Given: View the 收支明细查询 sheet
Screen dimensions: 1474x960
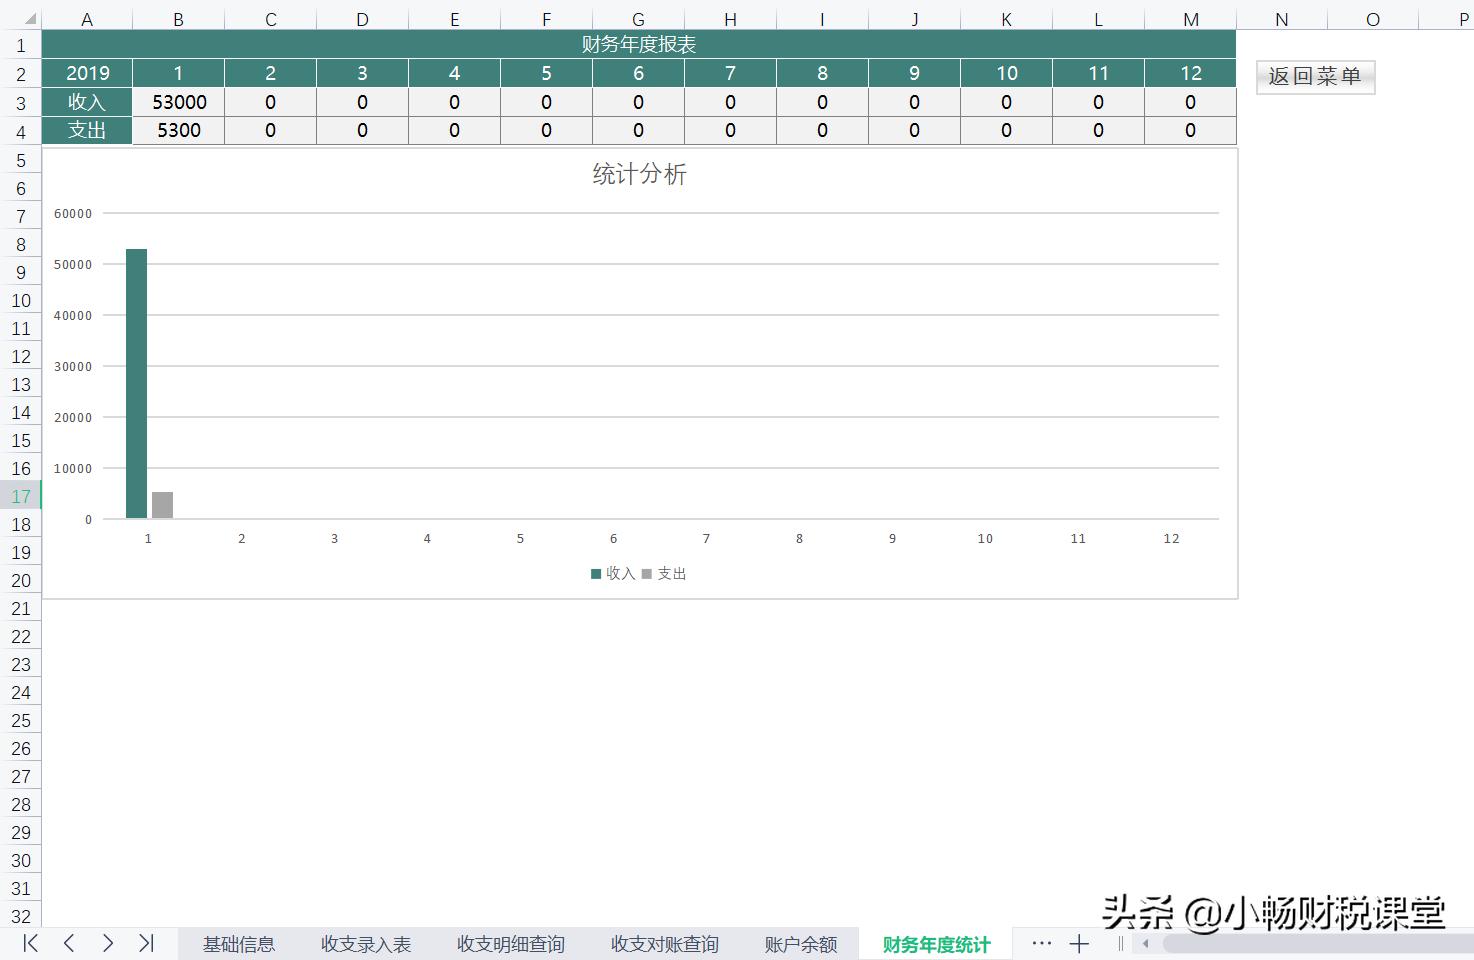Looking at the screenshot, I should tap(510, 943).
